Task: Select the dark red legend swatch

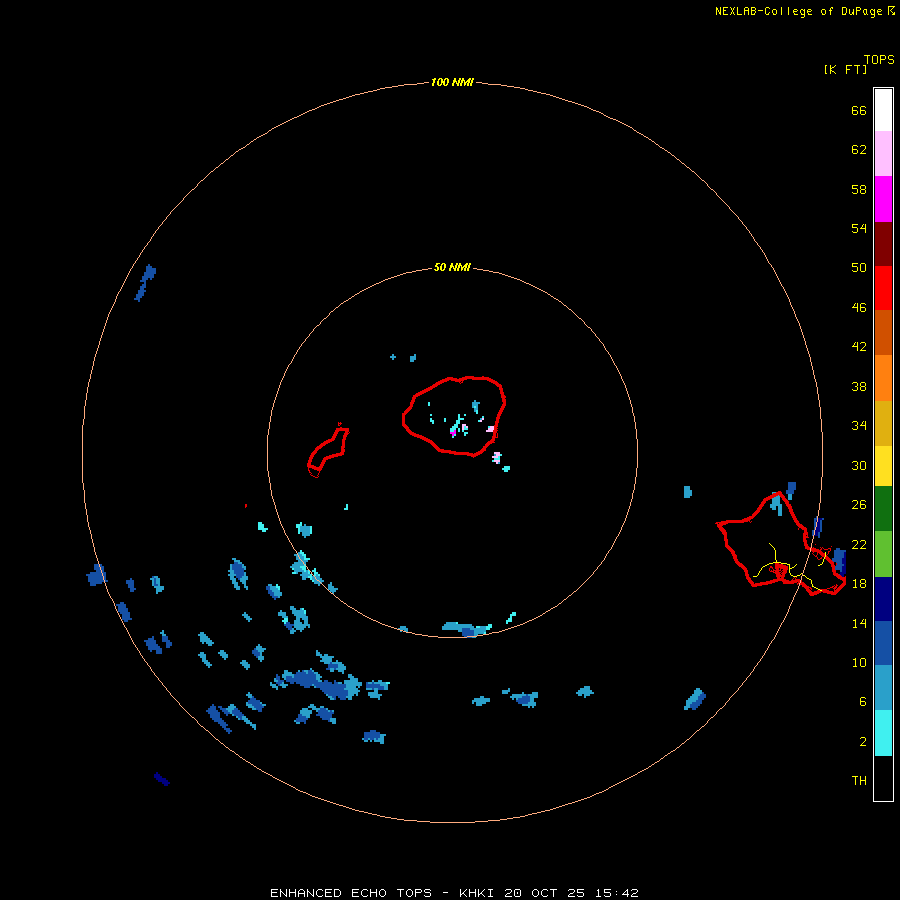Action: [x=883, y=243]
